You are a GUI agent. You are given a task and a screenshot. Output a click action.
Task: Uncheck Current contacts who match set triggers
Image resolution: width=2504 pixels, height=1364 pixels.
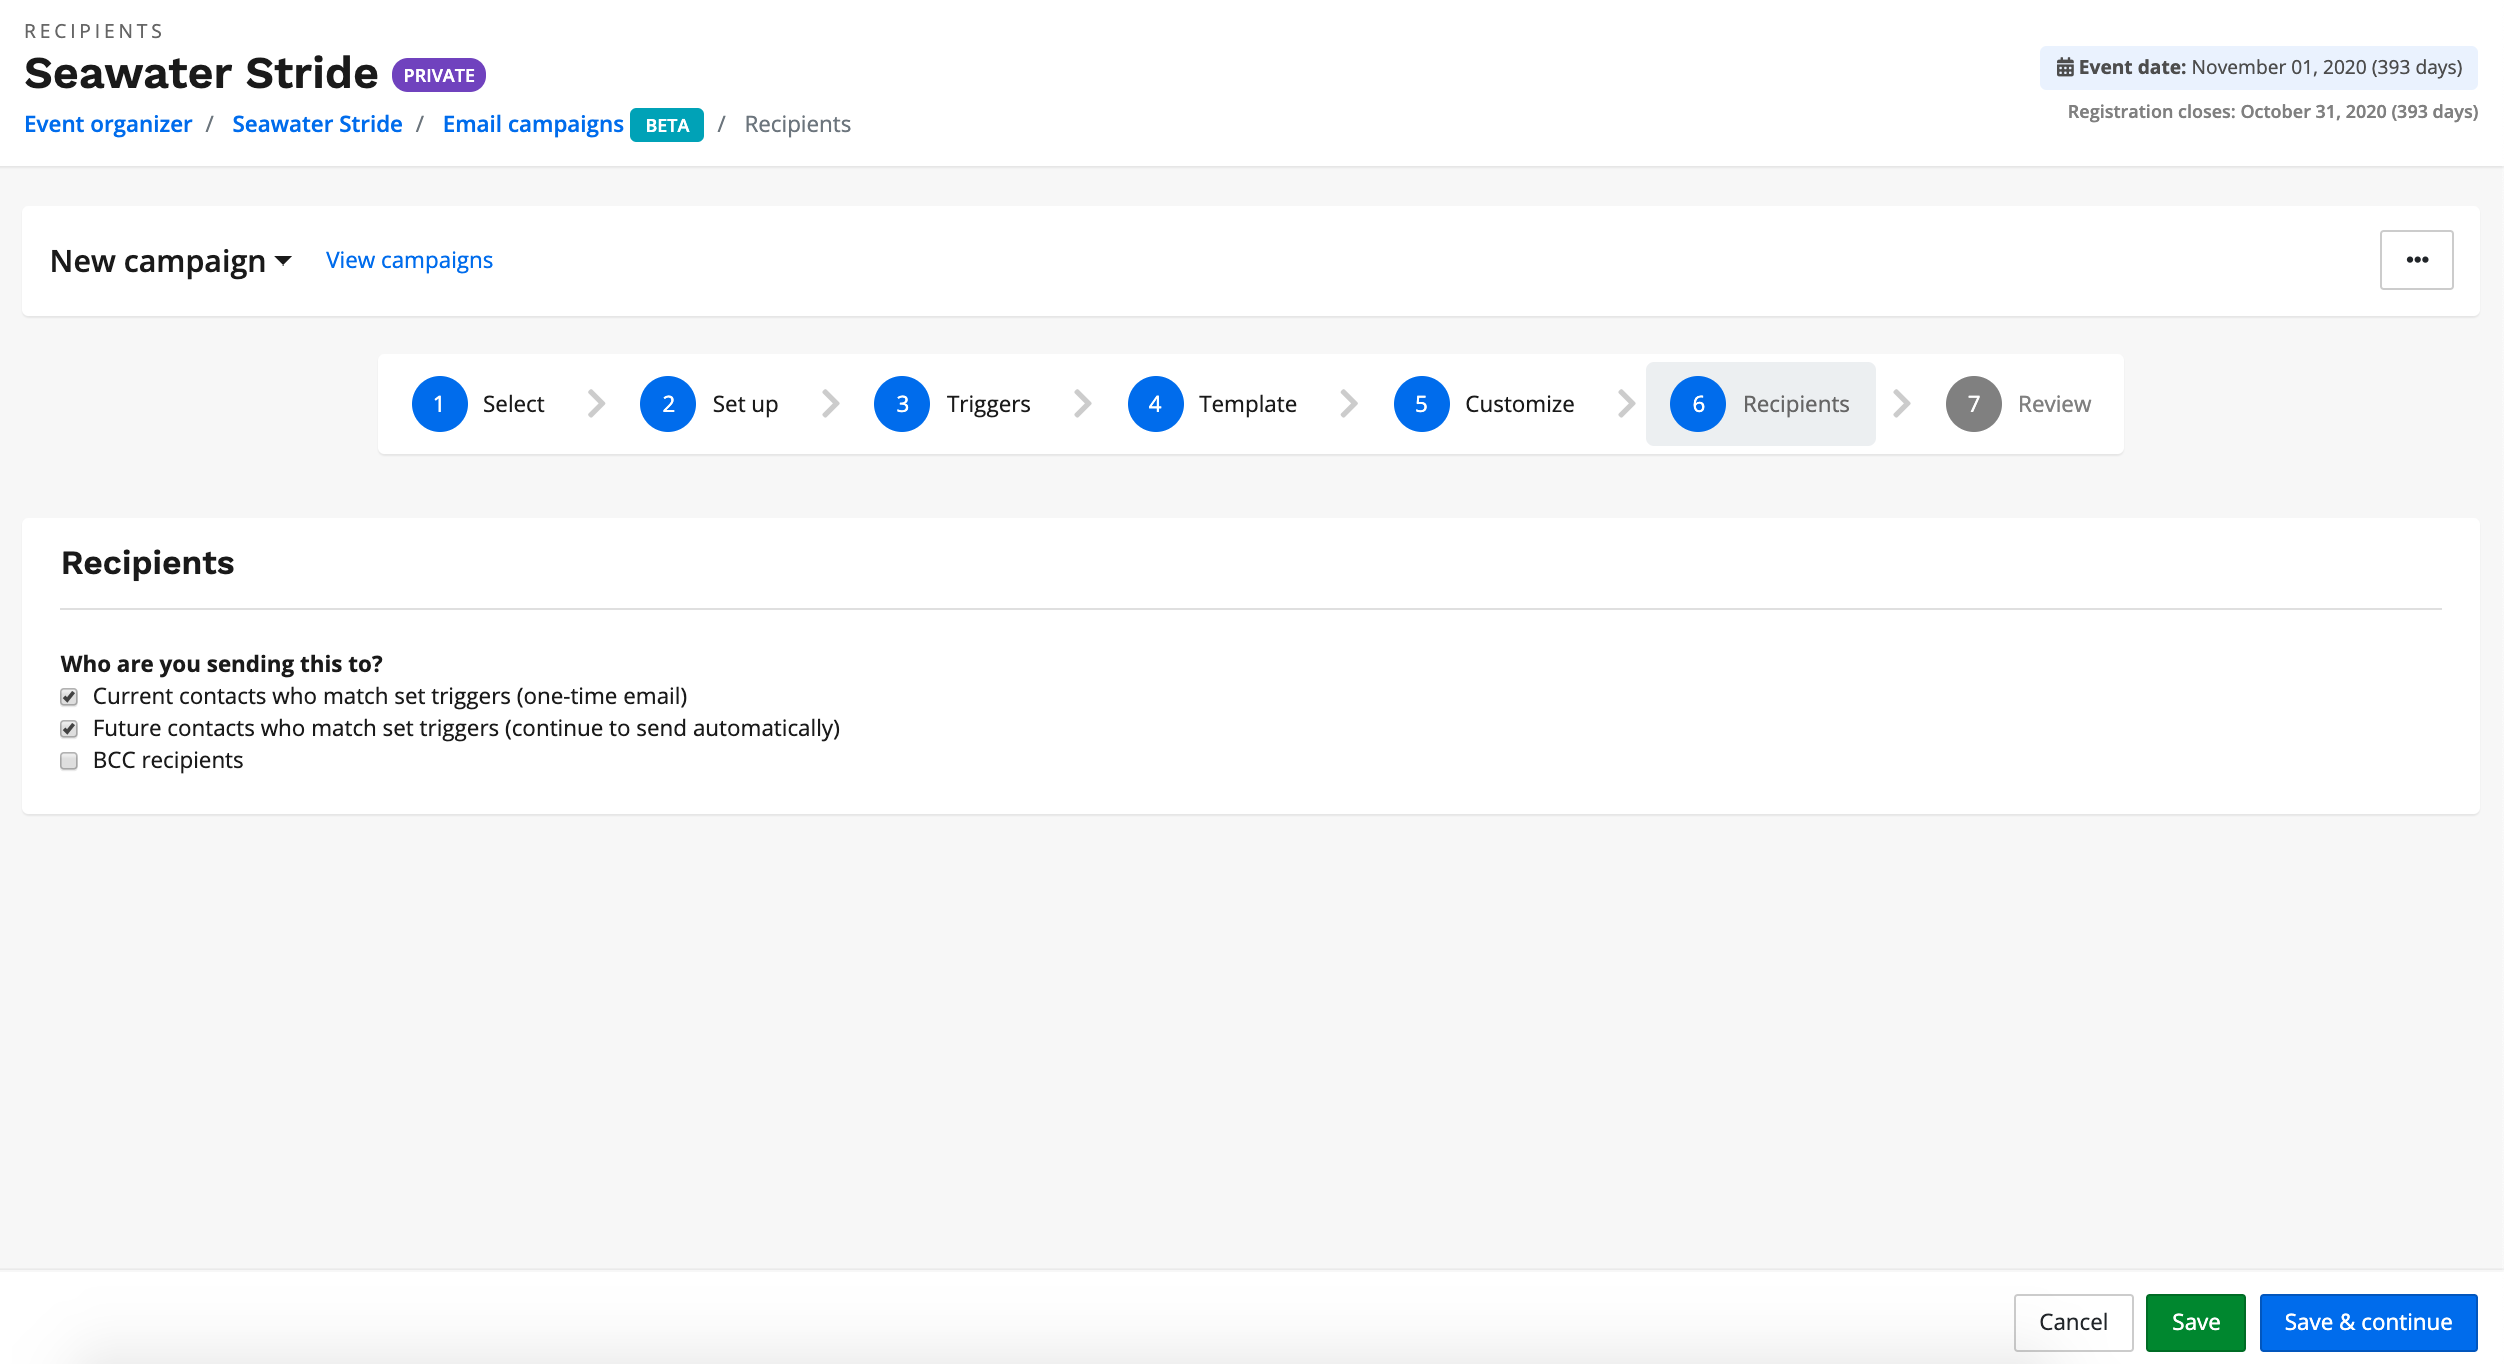tap(69, 697)
